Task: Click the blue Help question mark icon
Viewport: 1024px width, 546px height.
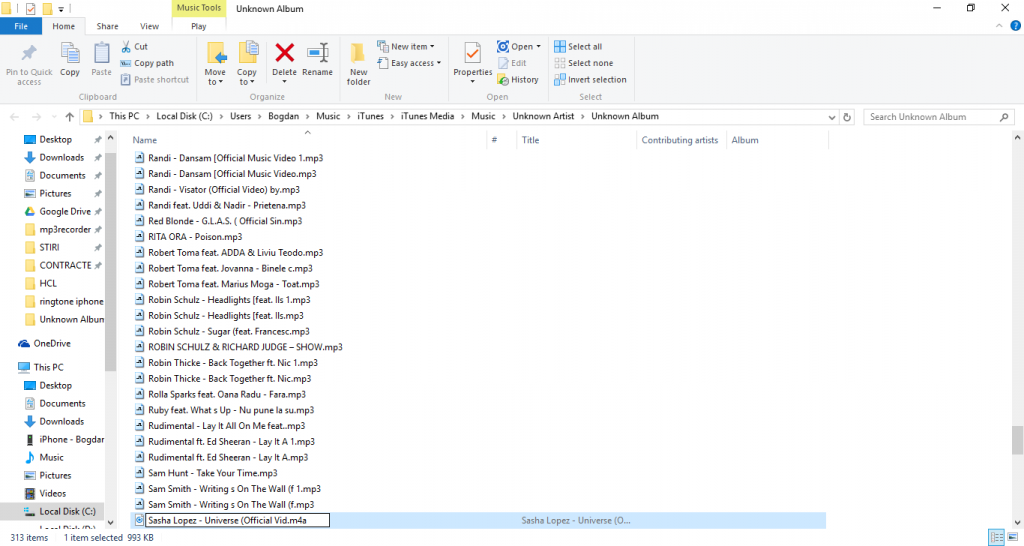Action: (x=1016, y=26)
